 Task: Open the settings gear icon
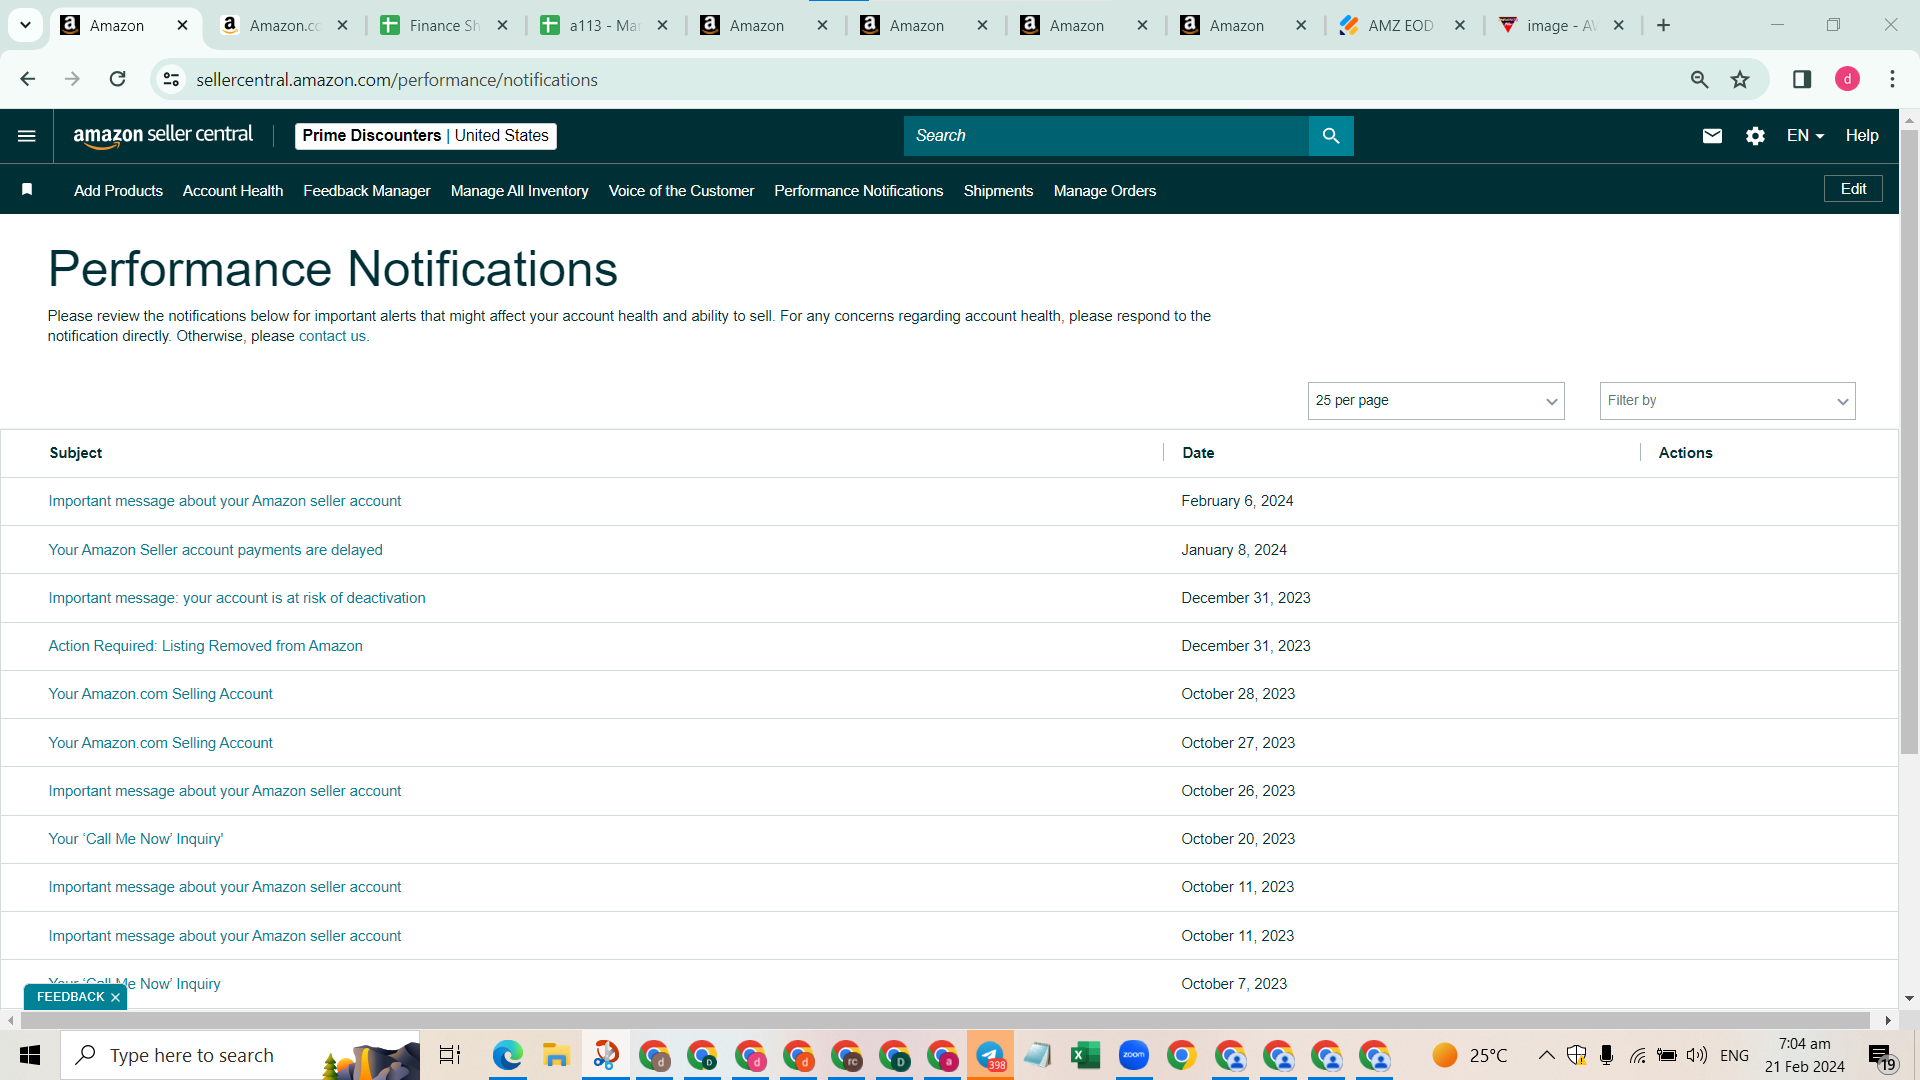click(1755, 136)
